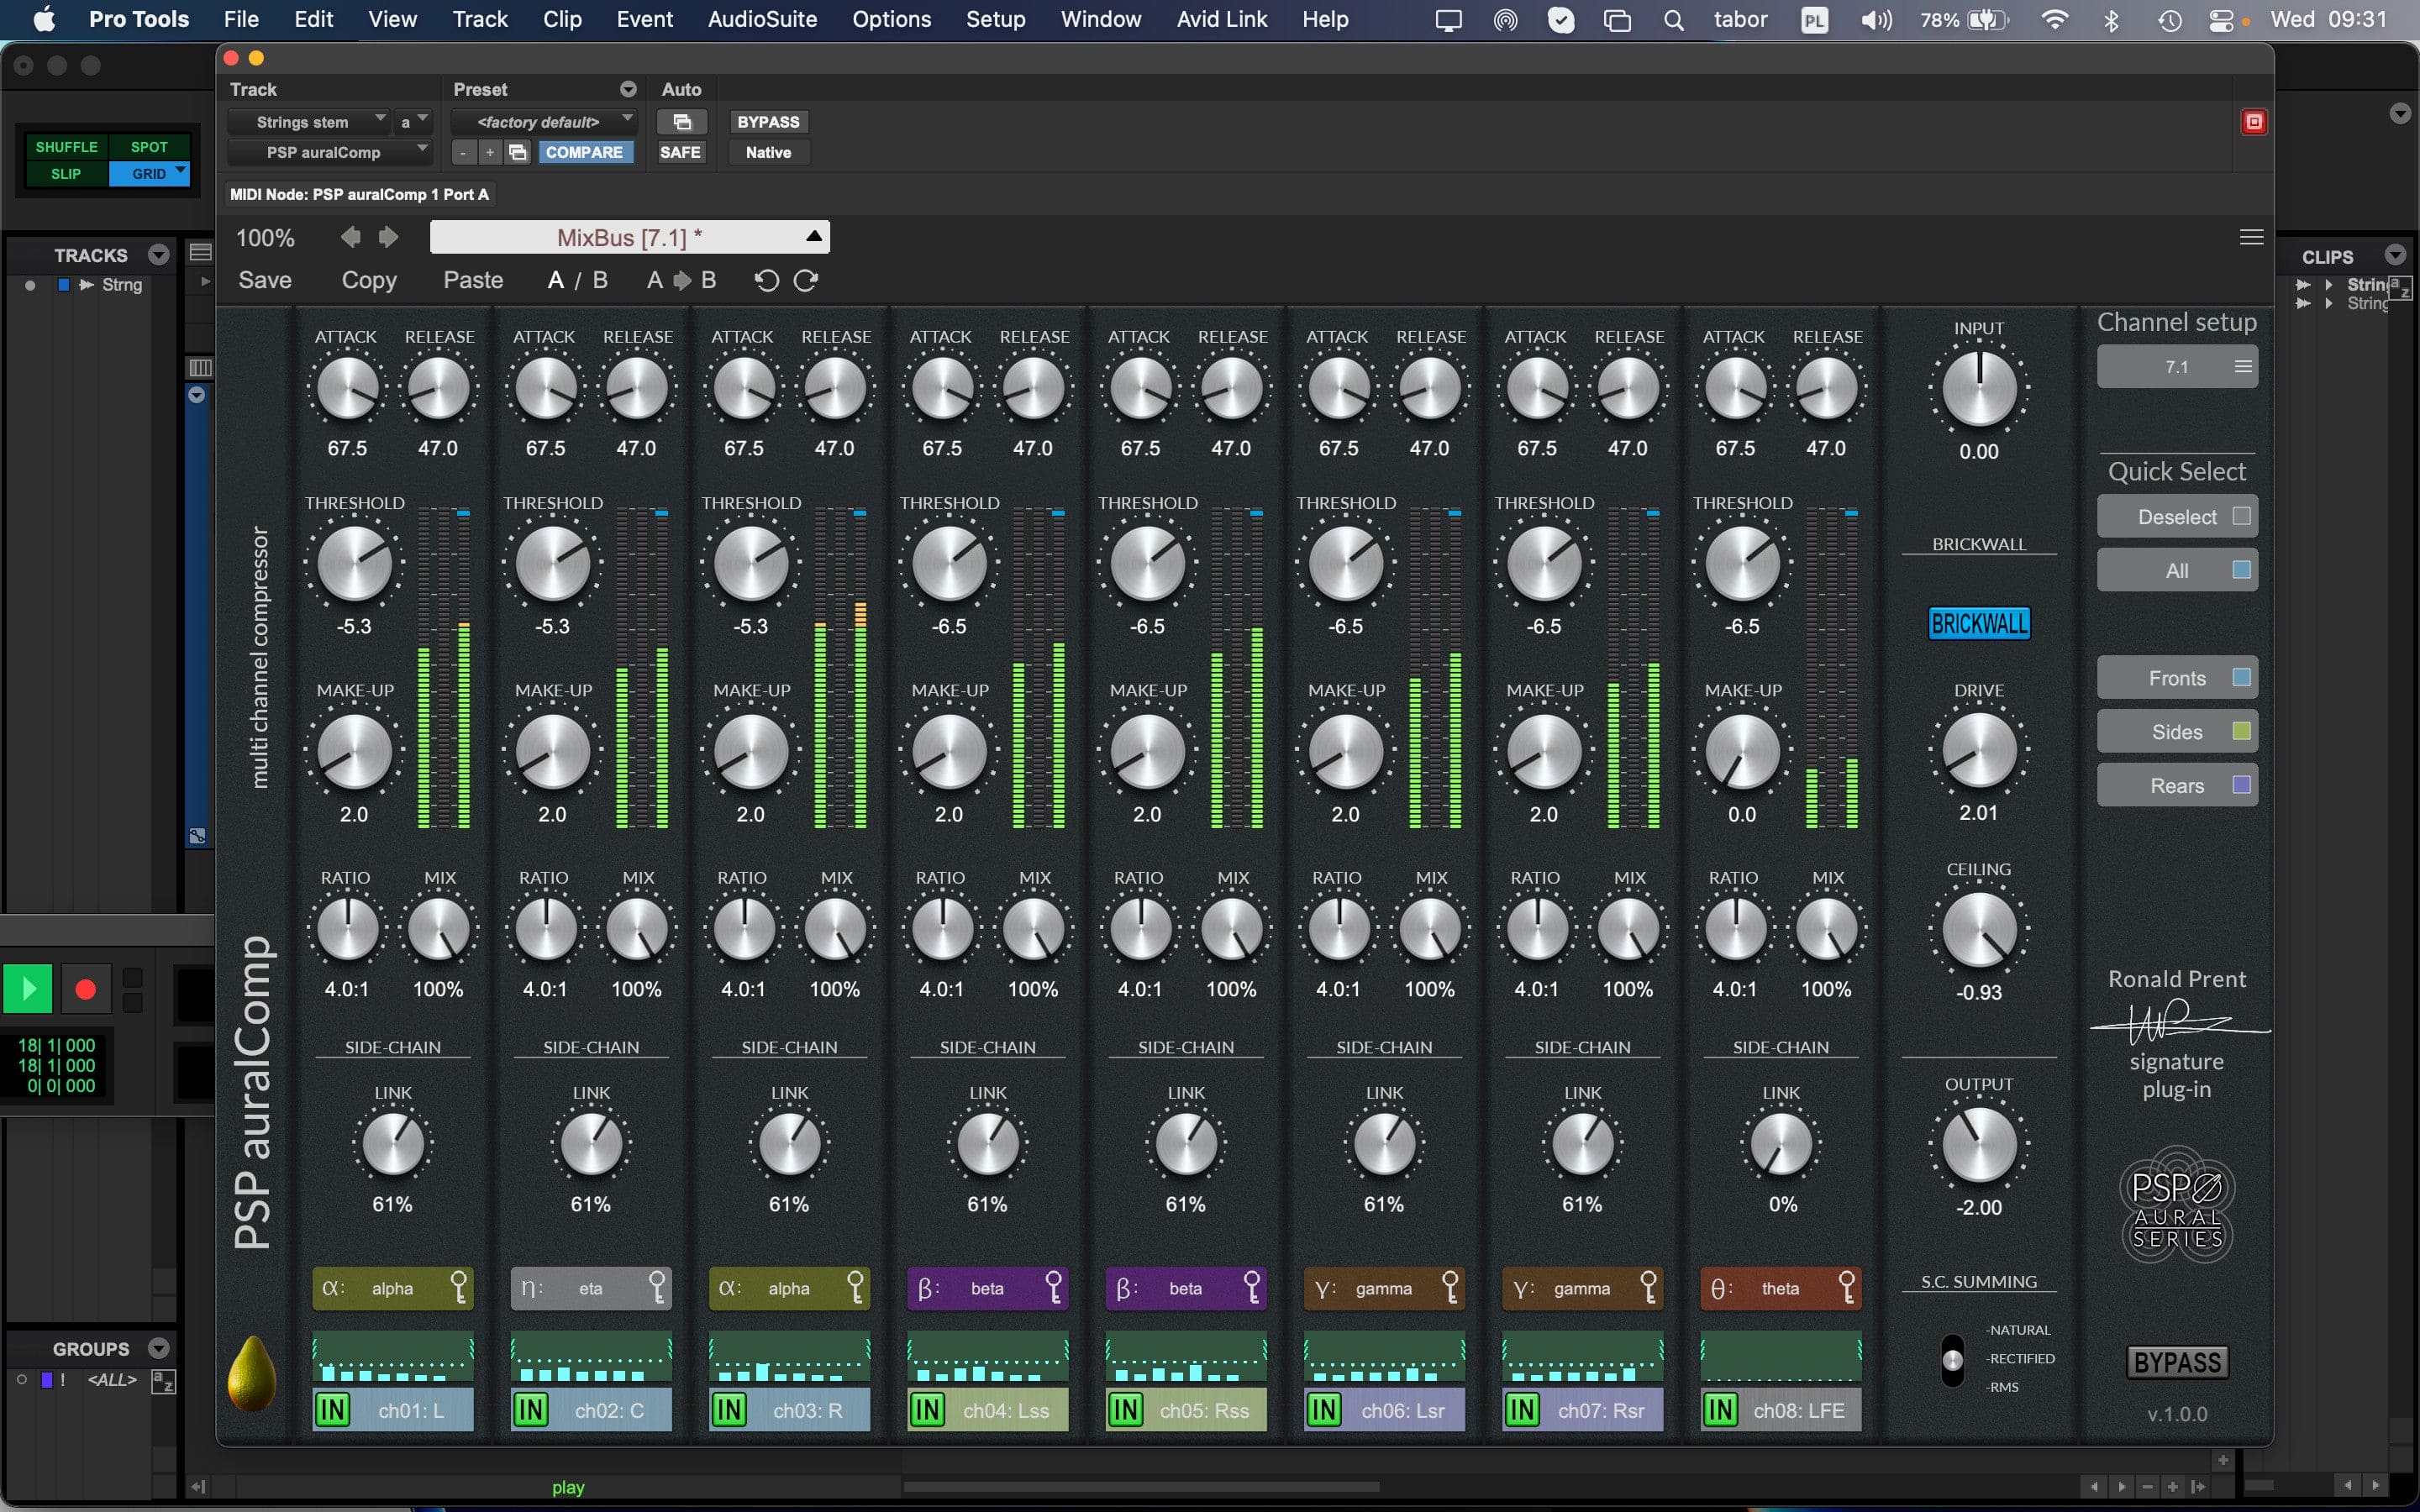
Task: Click the green play transport button
Action: coord(27,989)
